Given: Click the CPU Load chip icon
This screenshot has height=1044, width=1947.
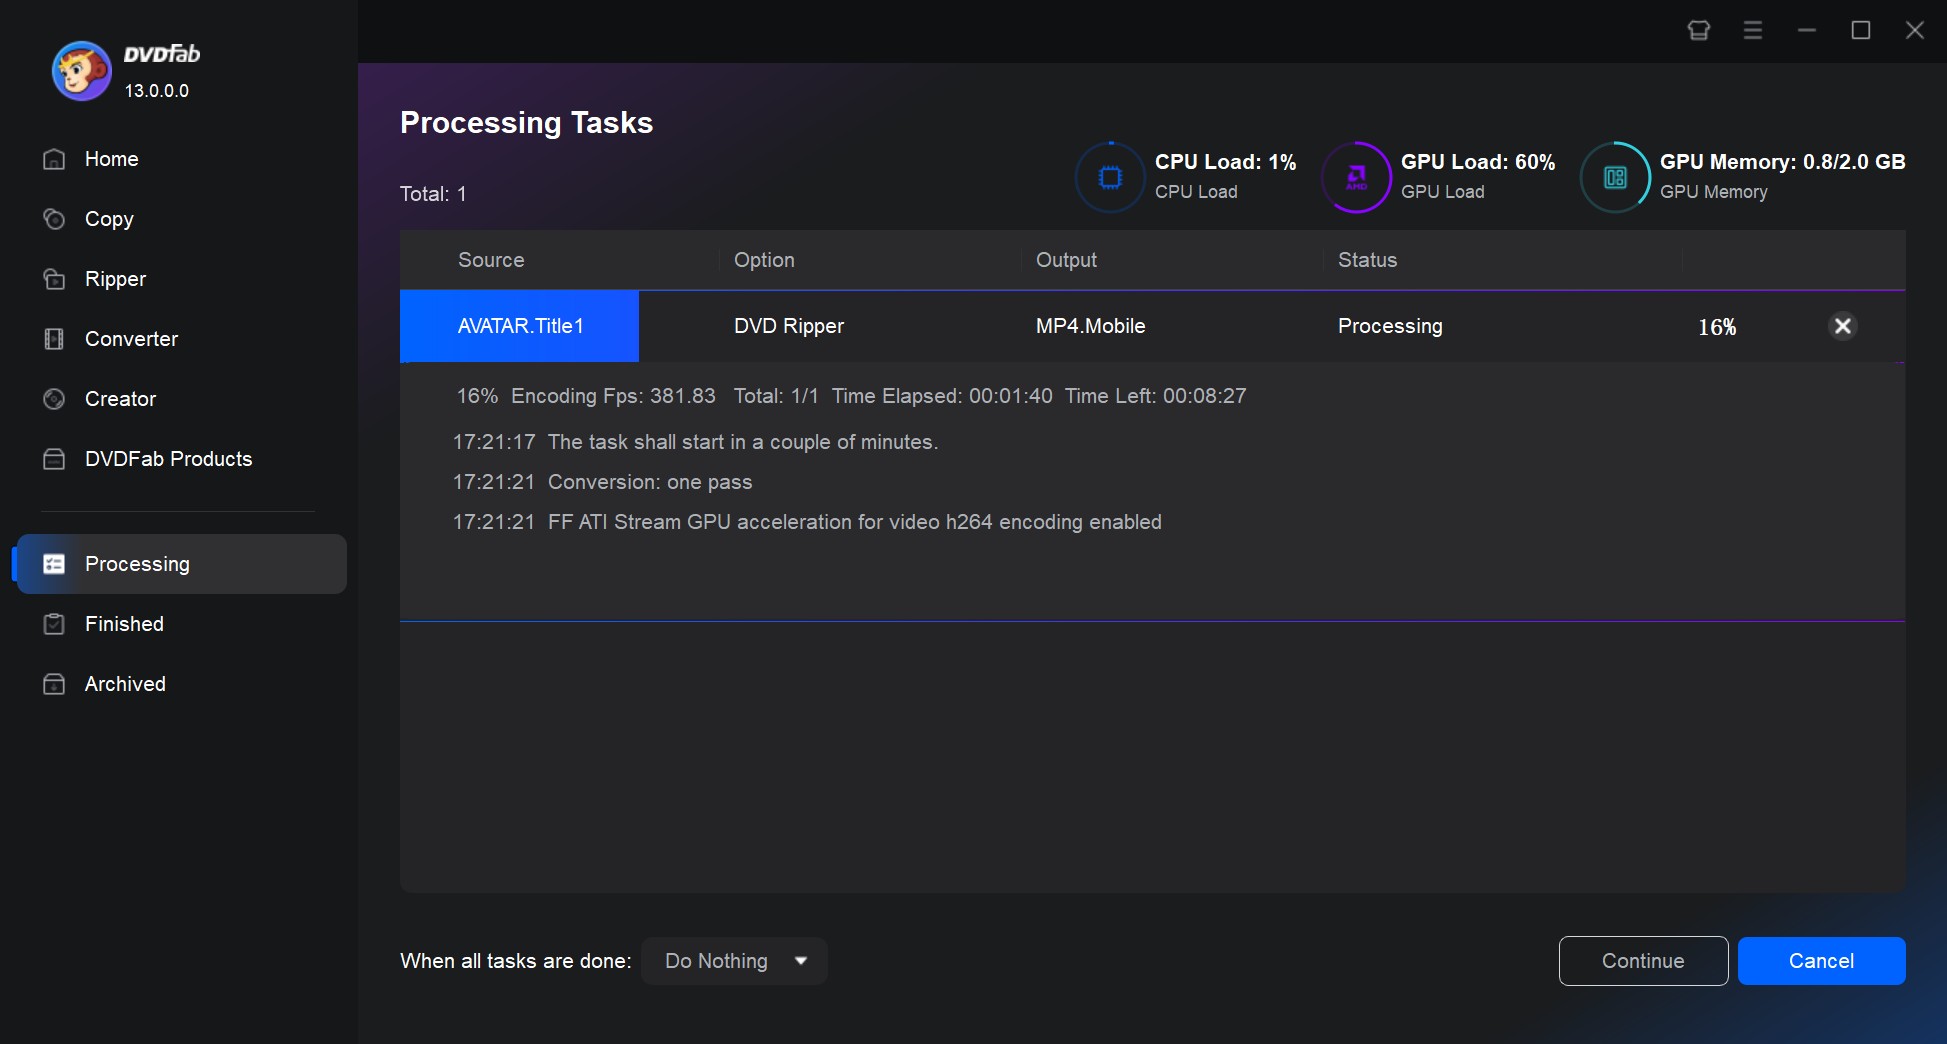Looking at the screenshot, I should [1110, 177].
